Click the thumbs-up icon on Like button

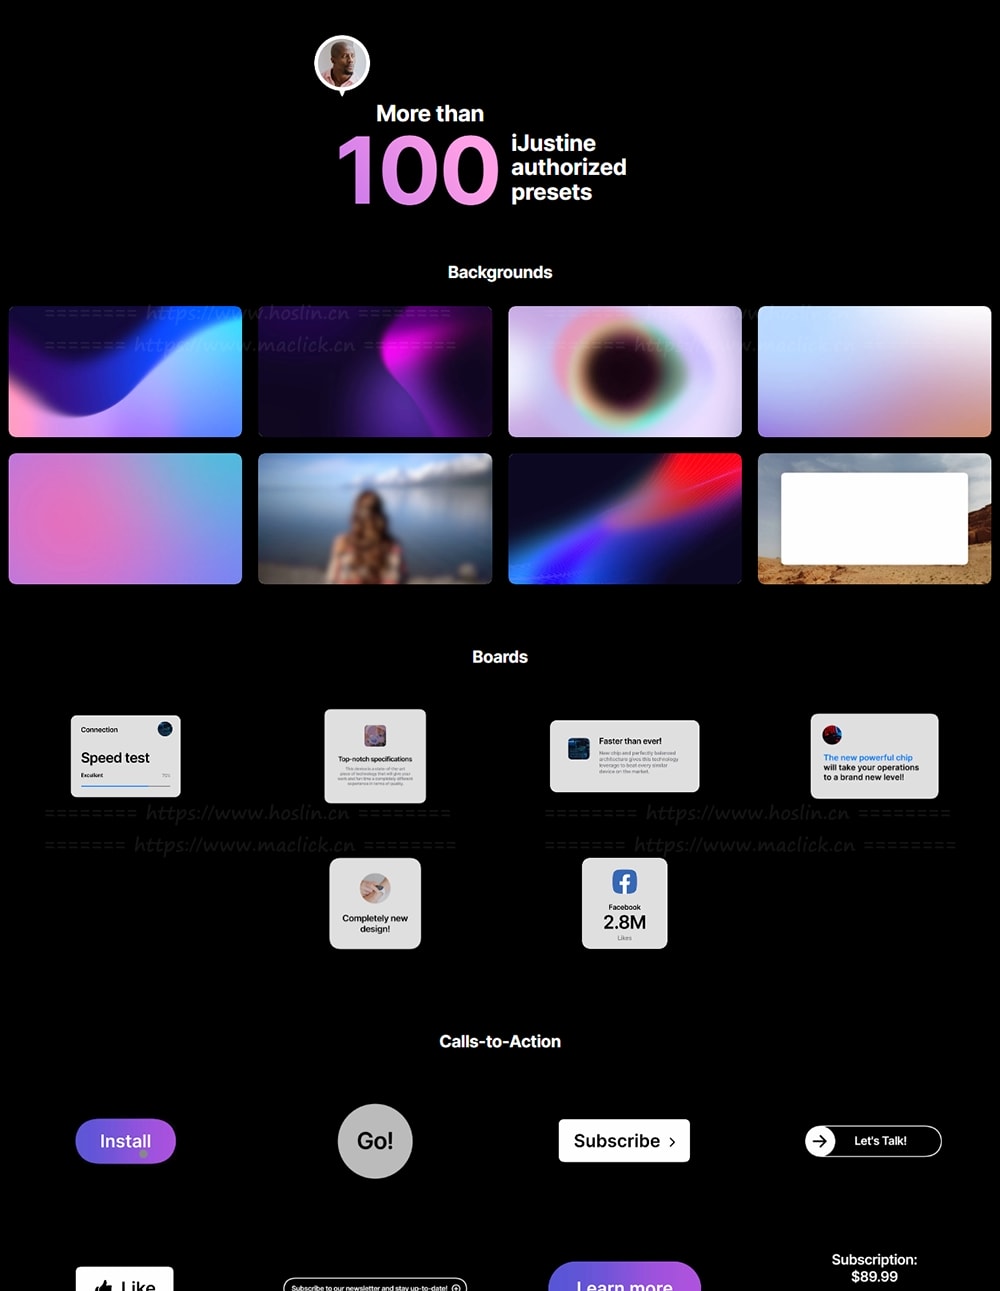[x=103, y=1285]
